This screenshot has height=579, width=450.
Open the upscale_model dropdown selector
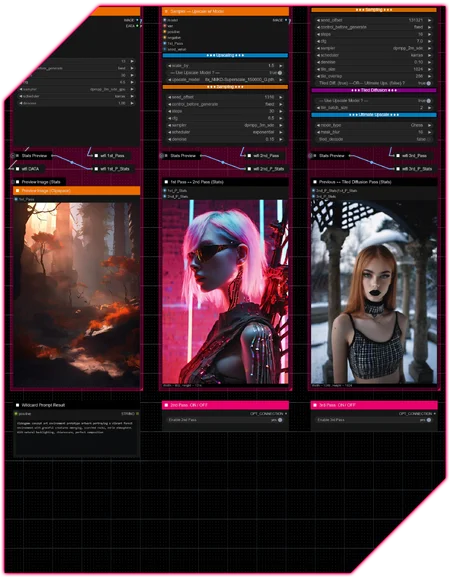pyautogui.click(x=225, y=79)
